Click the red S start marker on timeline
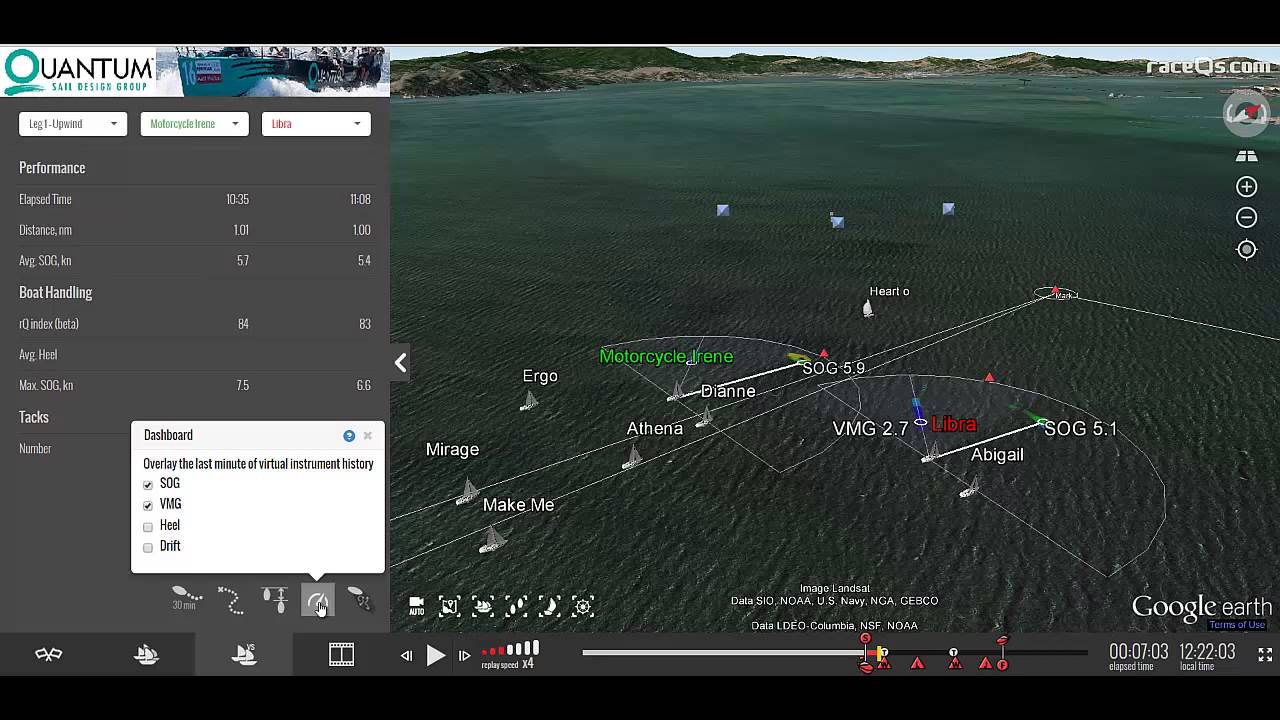 (x=866, y=638)
